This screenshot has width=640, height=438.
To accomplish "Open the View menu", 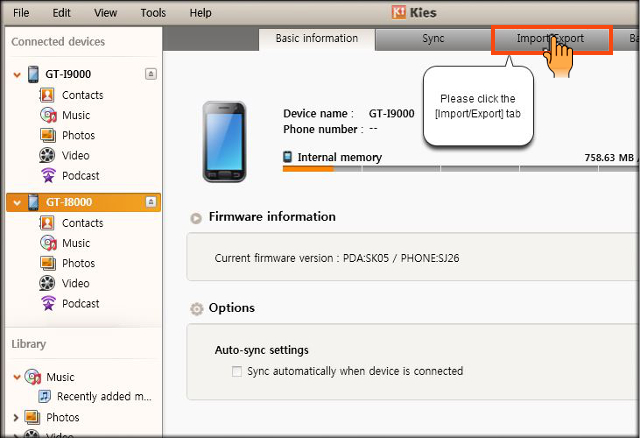I will (x=105, y=13).
